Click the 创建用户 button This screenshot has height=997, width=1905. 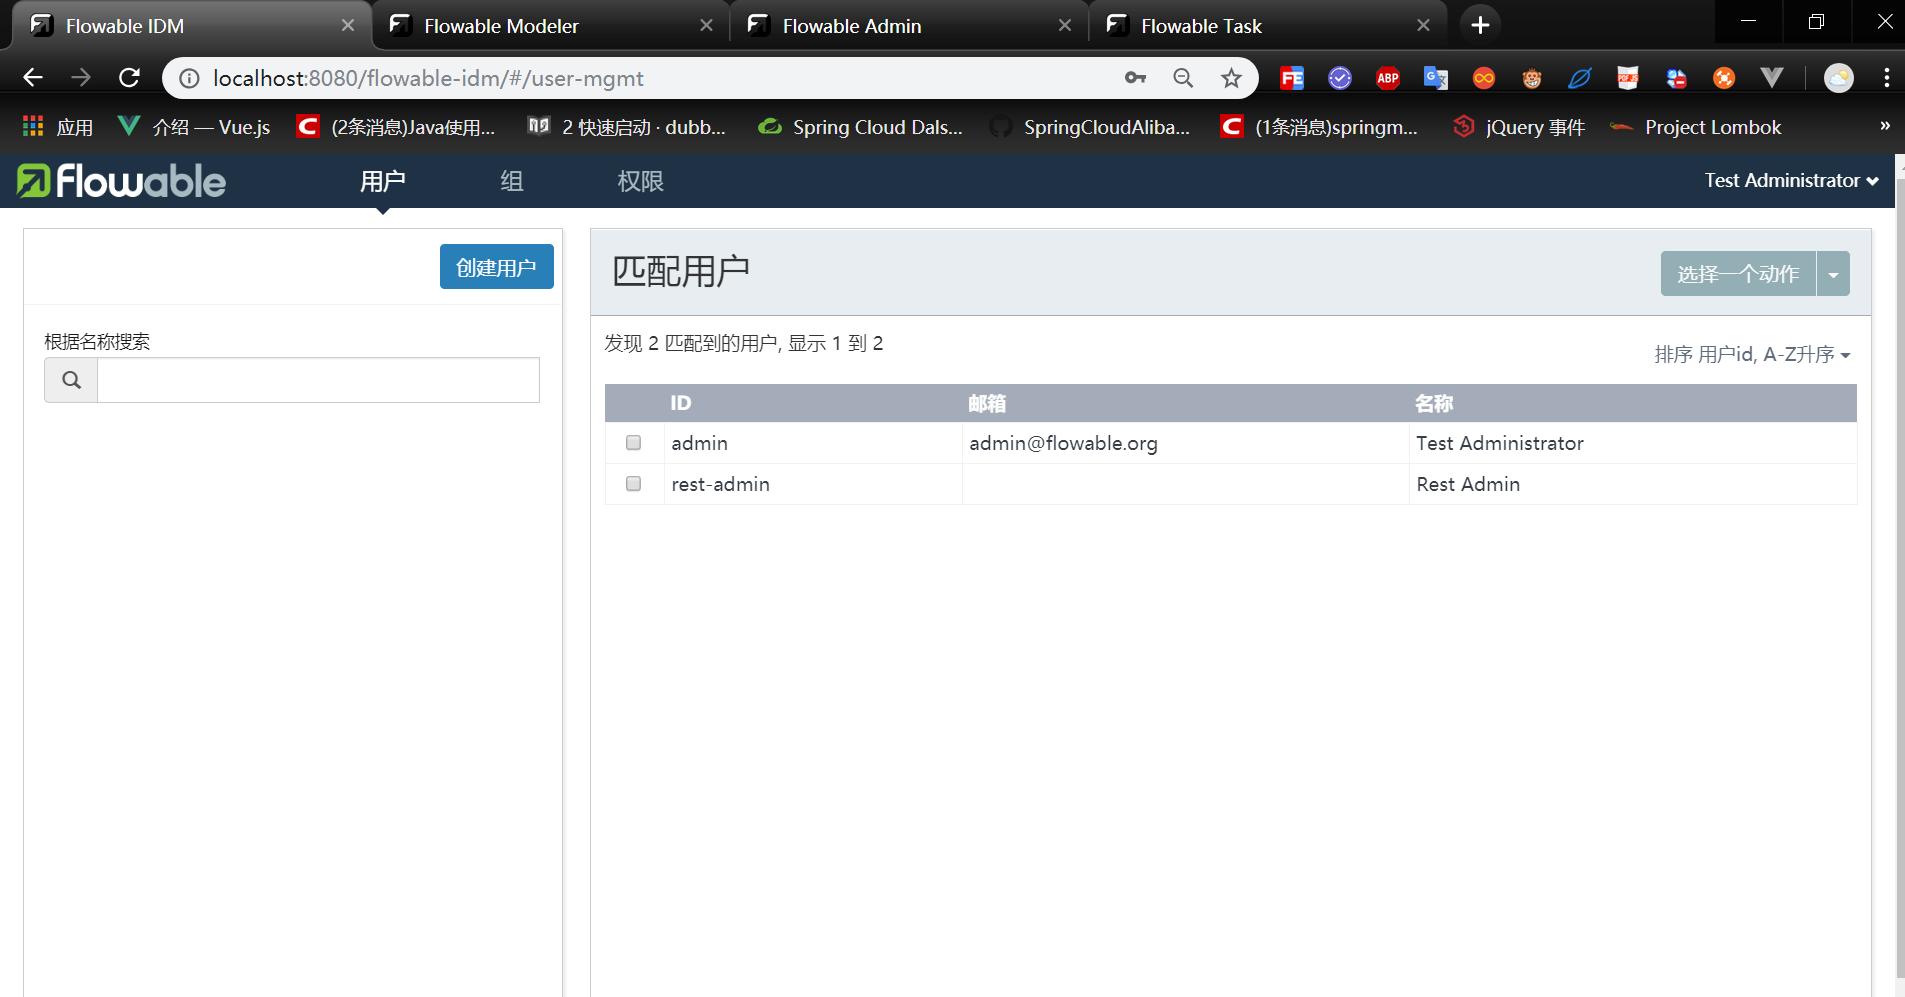(x=497, y=267)
